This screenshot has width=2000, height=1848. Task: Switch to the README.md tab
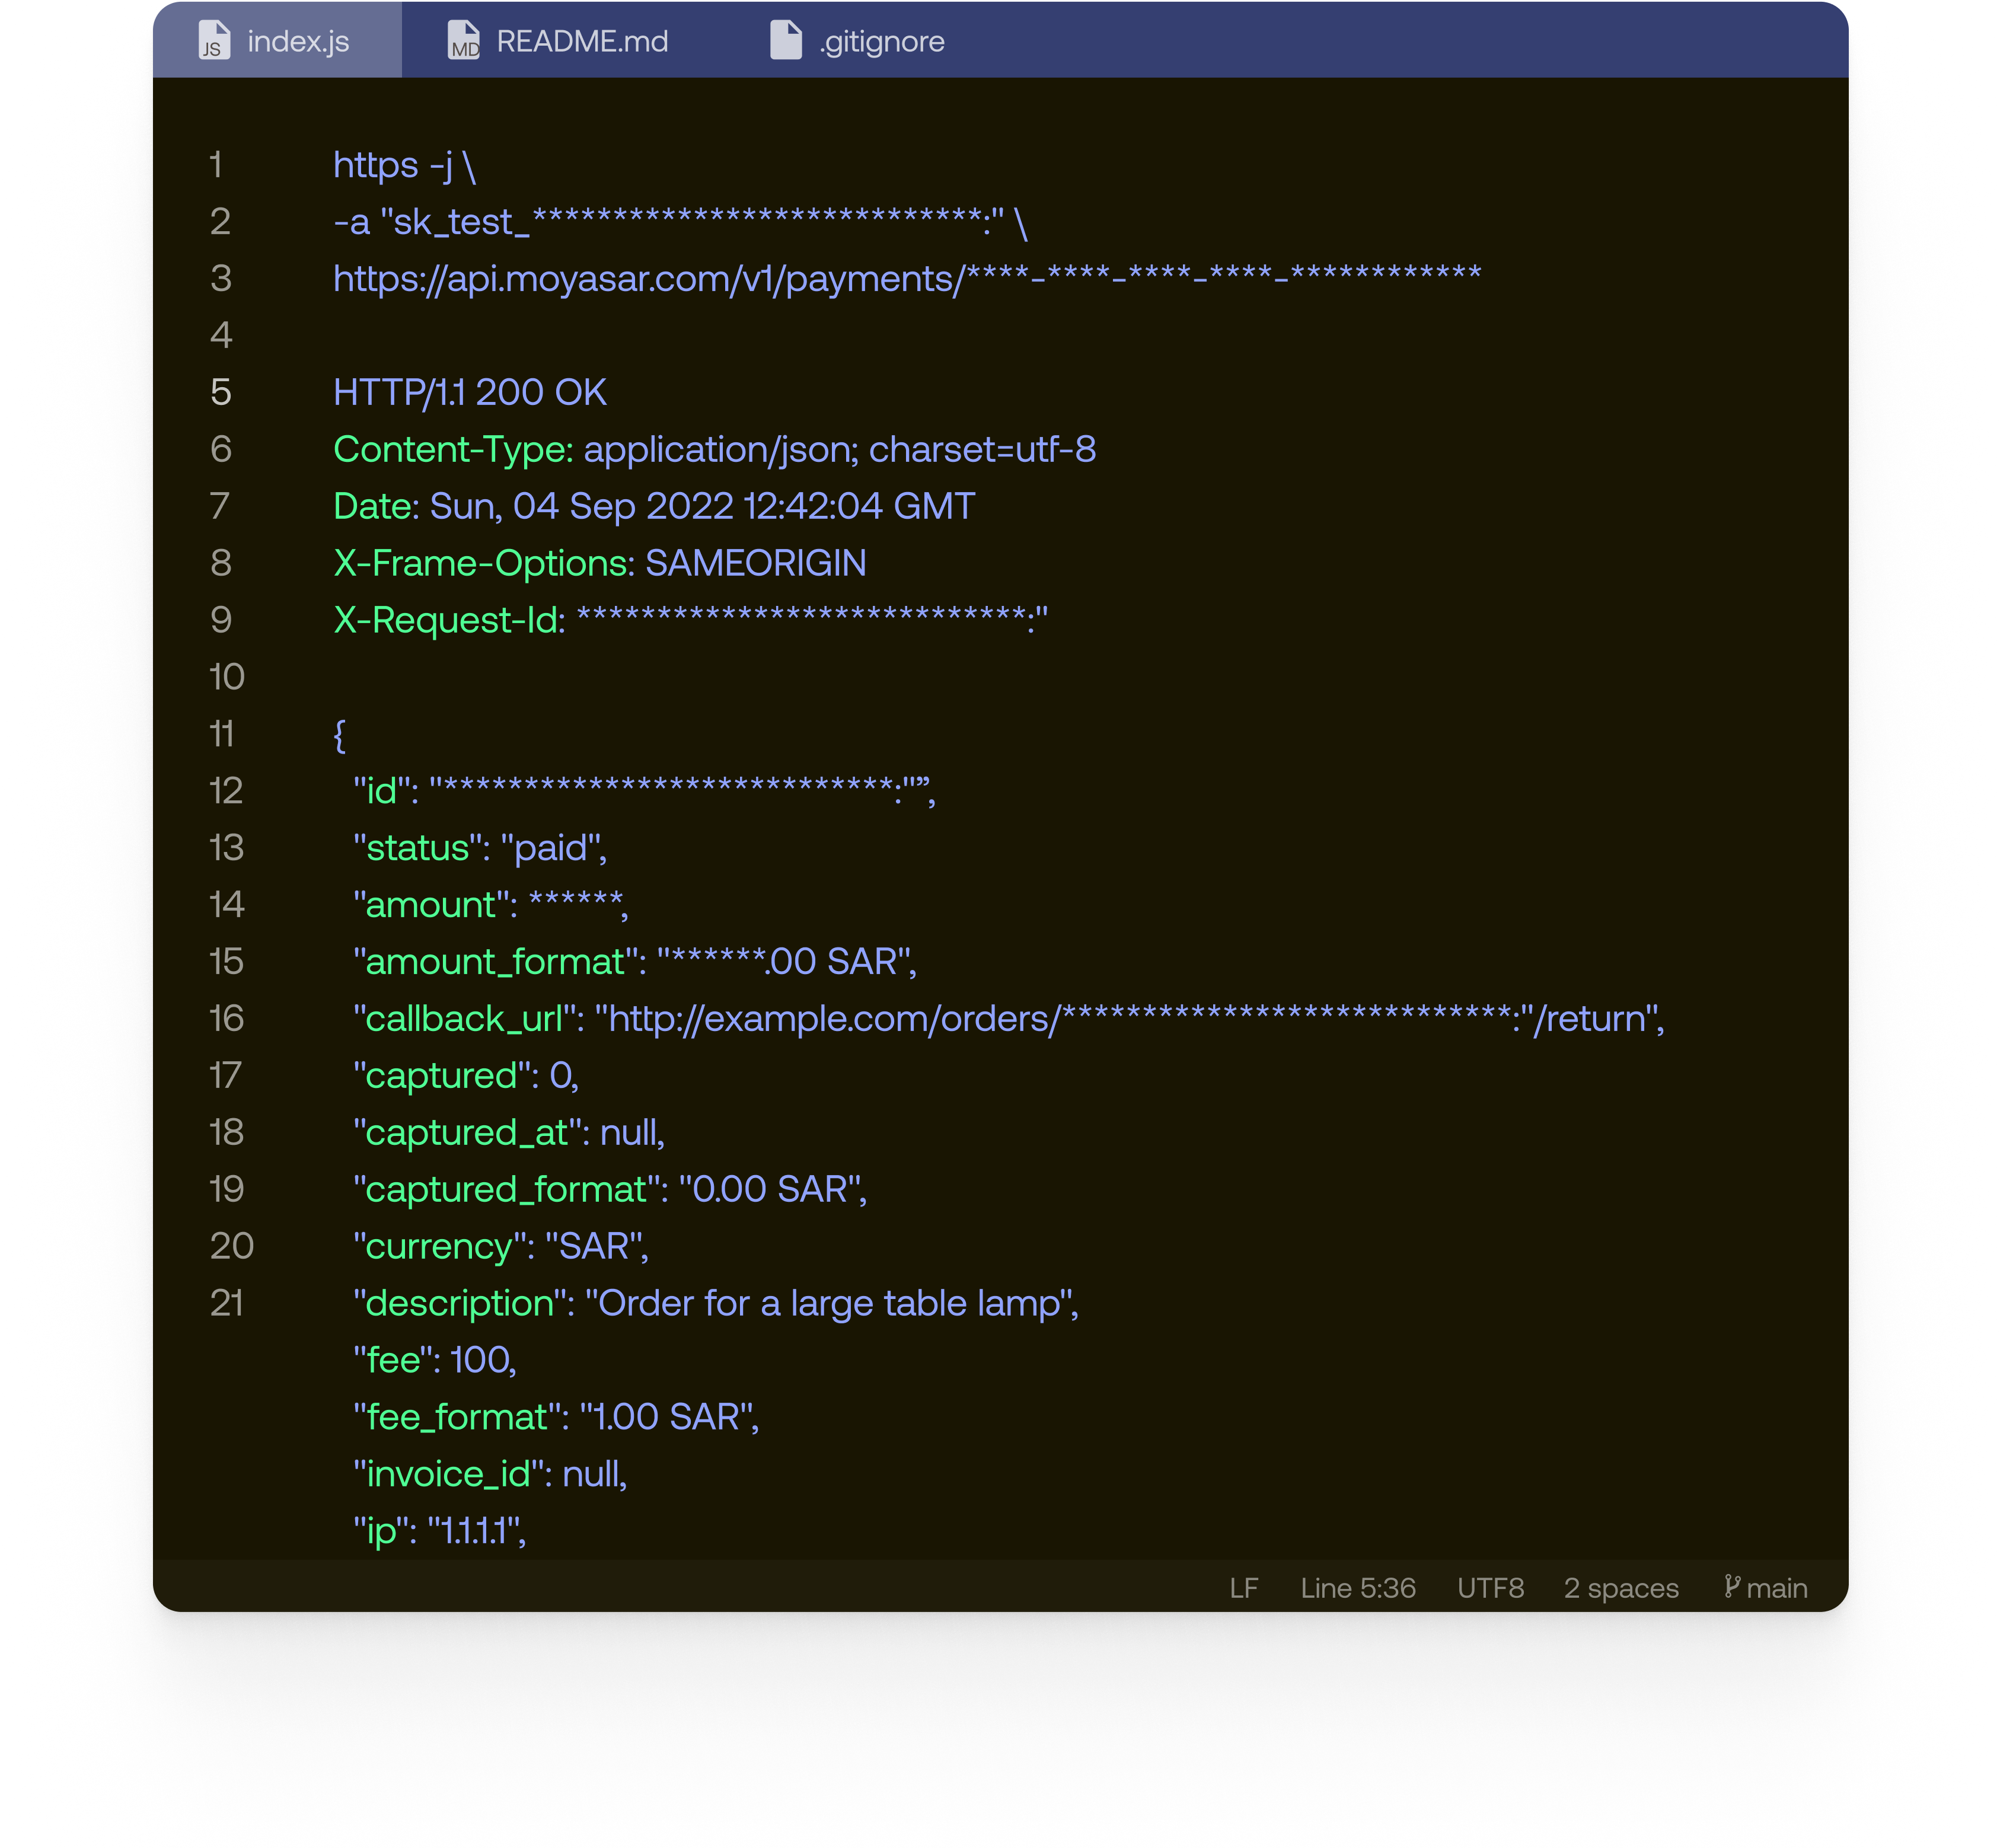pyautogui.click(x=581, y=41)
